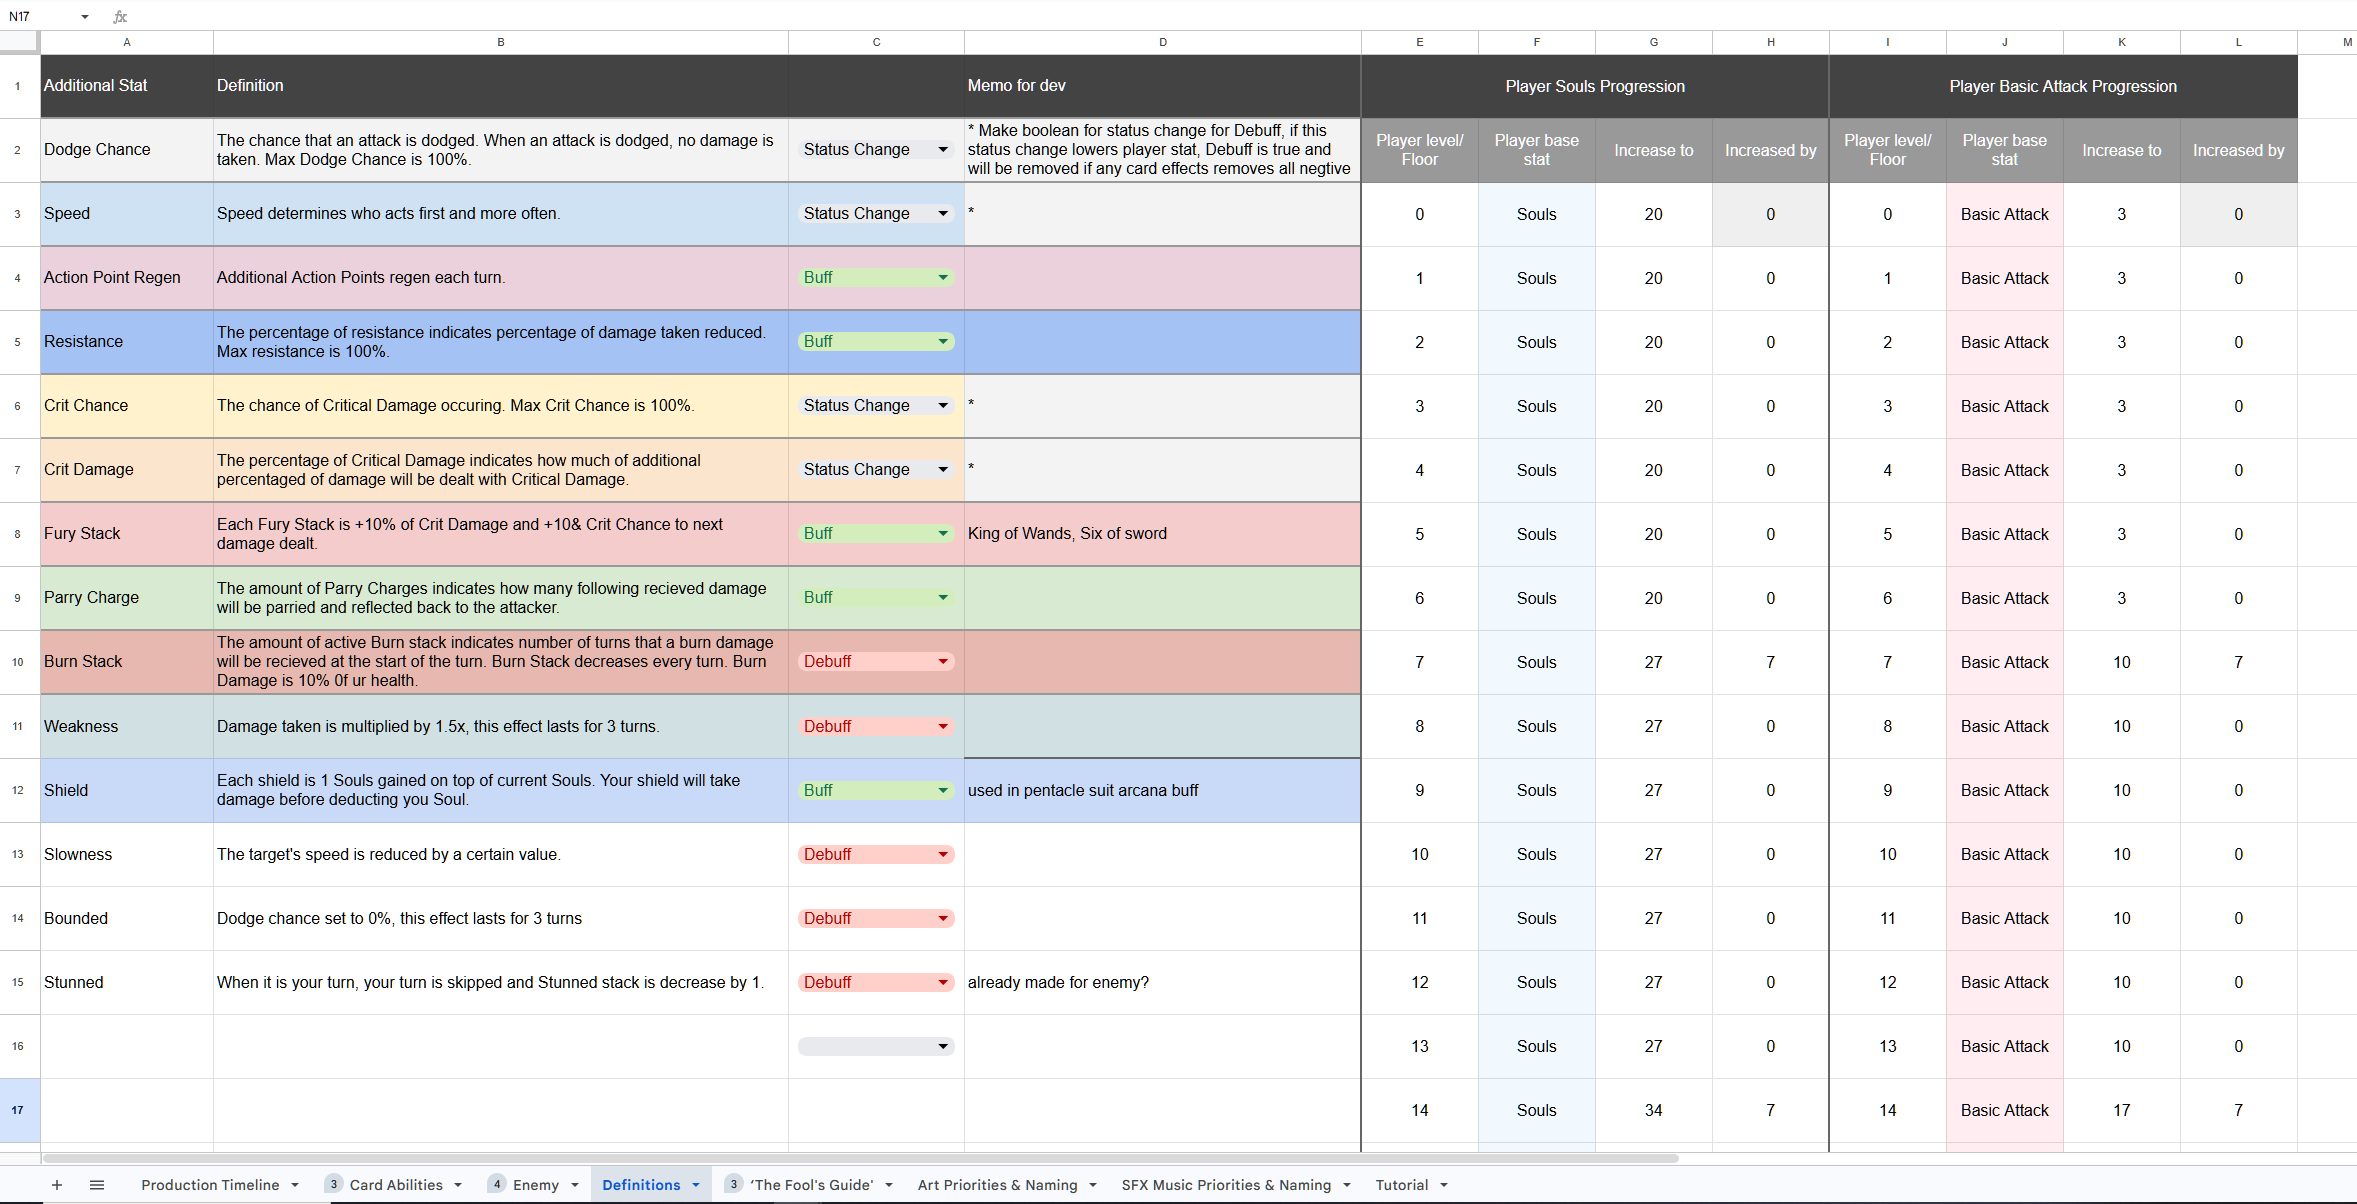Select 'already made for enemy?' cell
2357x1204 pixels.
(x=1163, y=982)
